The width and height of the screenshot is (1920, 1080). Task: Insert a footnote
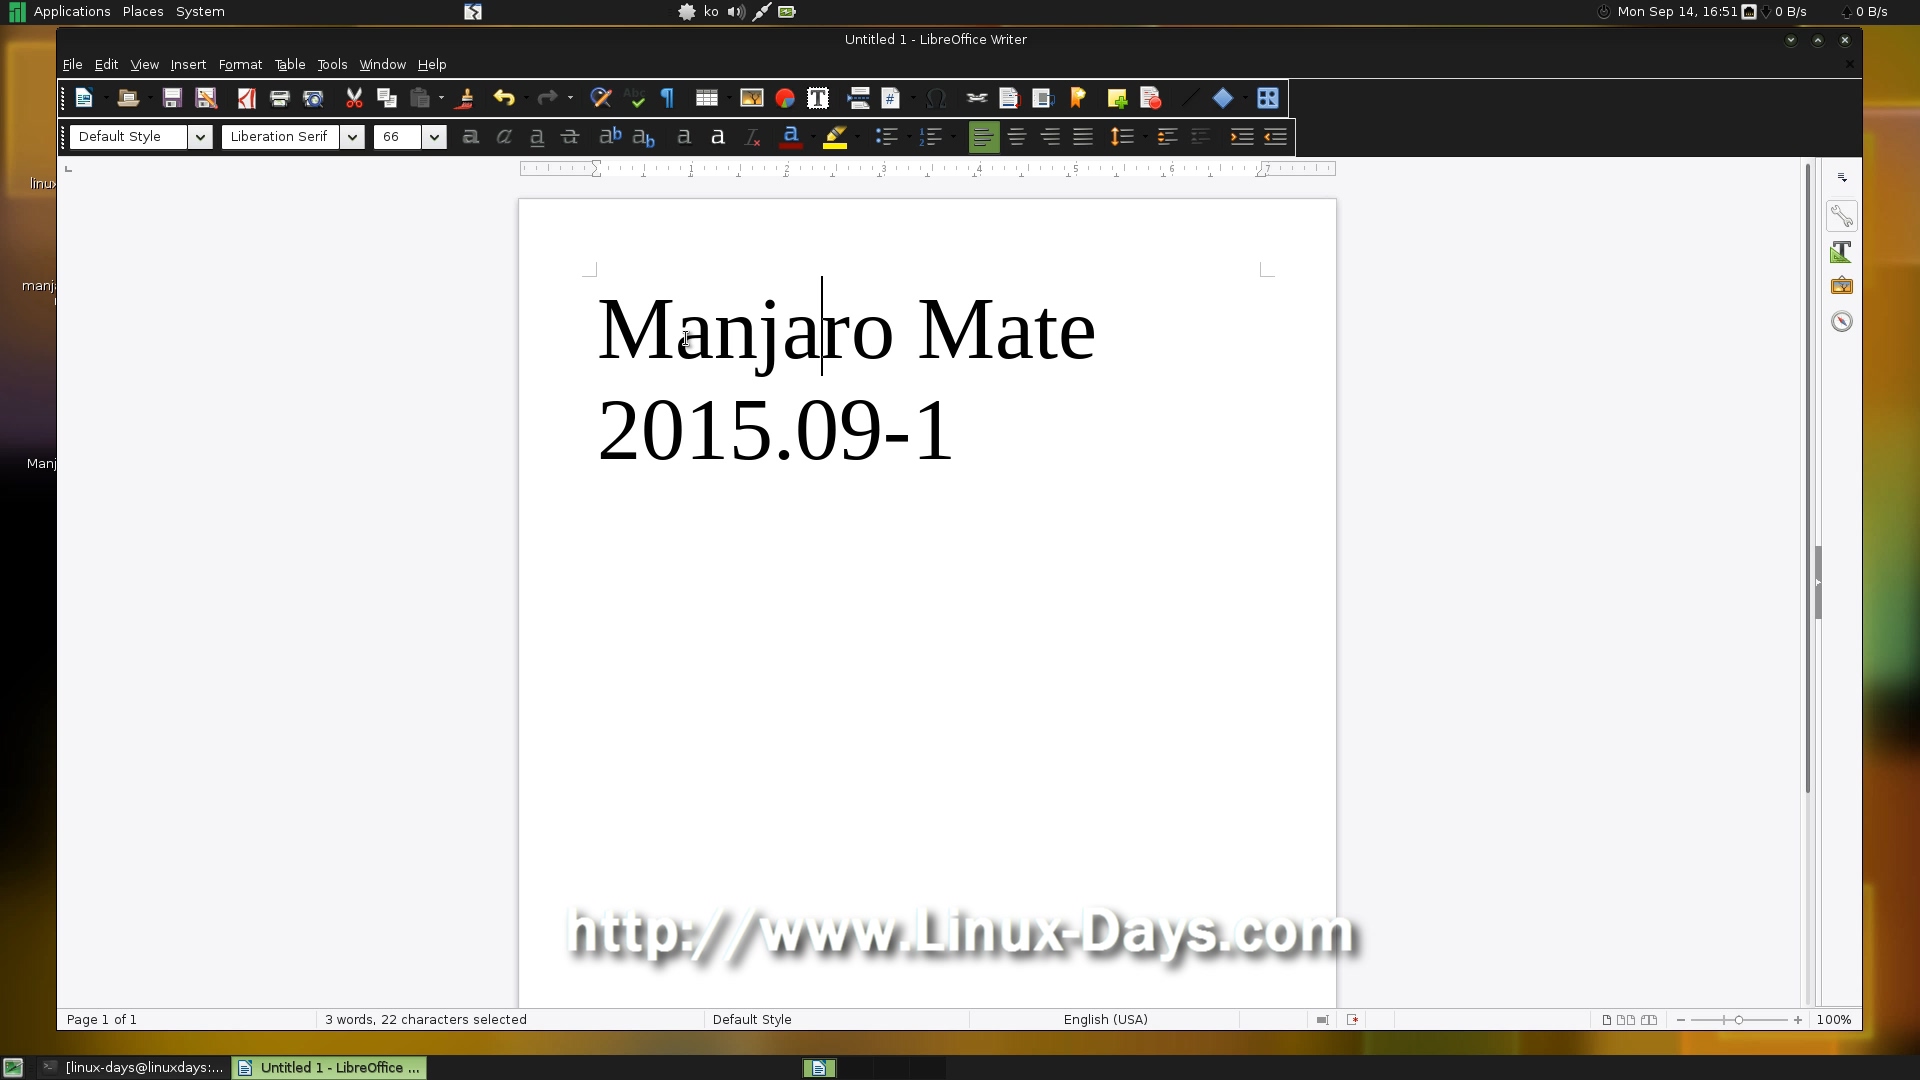pyautogui.click(x=1009, y=98)
